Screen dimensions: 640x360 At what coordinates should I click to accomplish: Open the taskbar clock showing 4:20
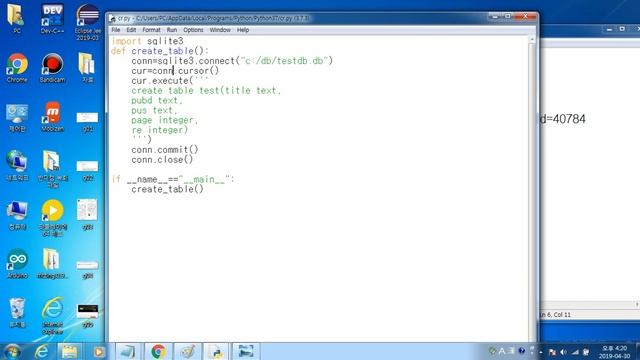[615, 352]
